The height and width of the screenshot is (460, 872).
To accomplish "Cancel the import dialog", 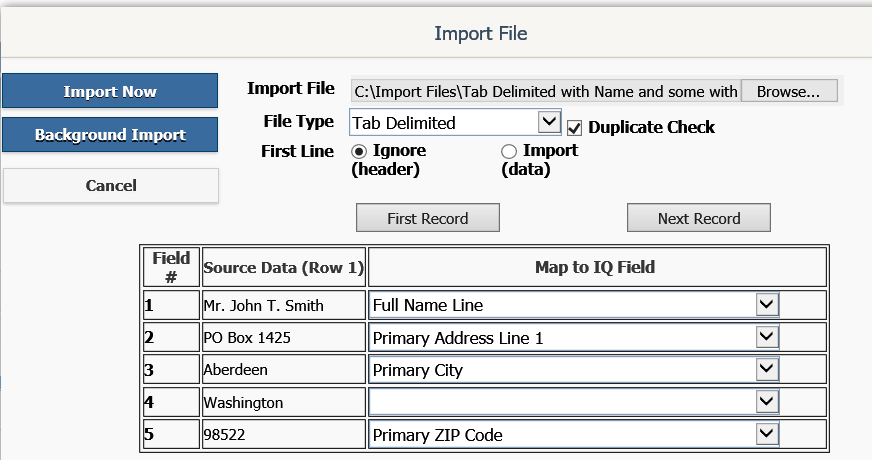I will point(111,185).
